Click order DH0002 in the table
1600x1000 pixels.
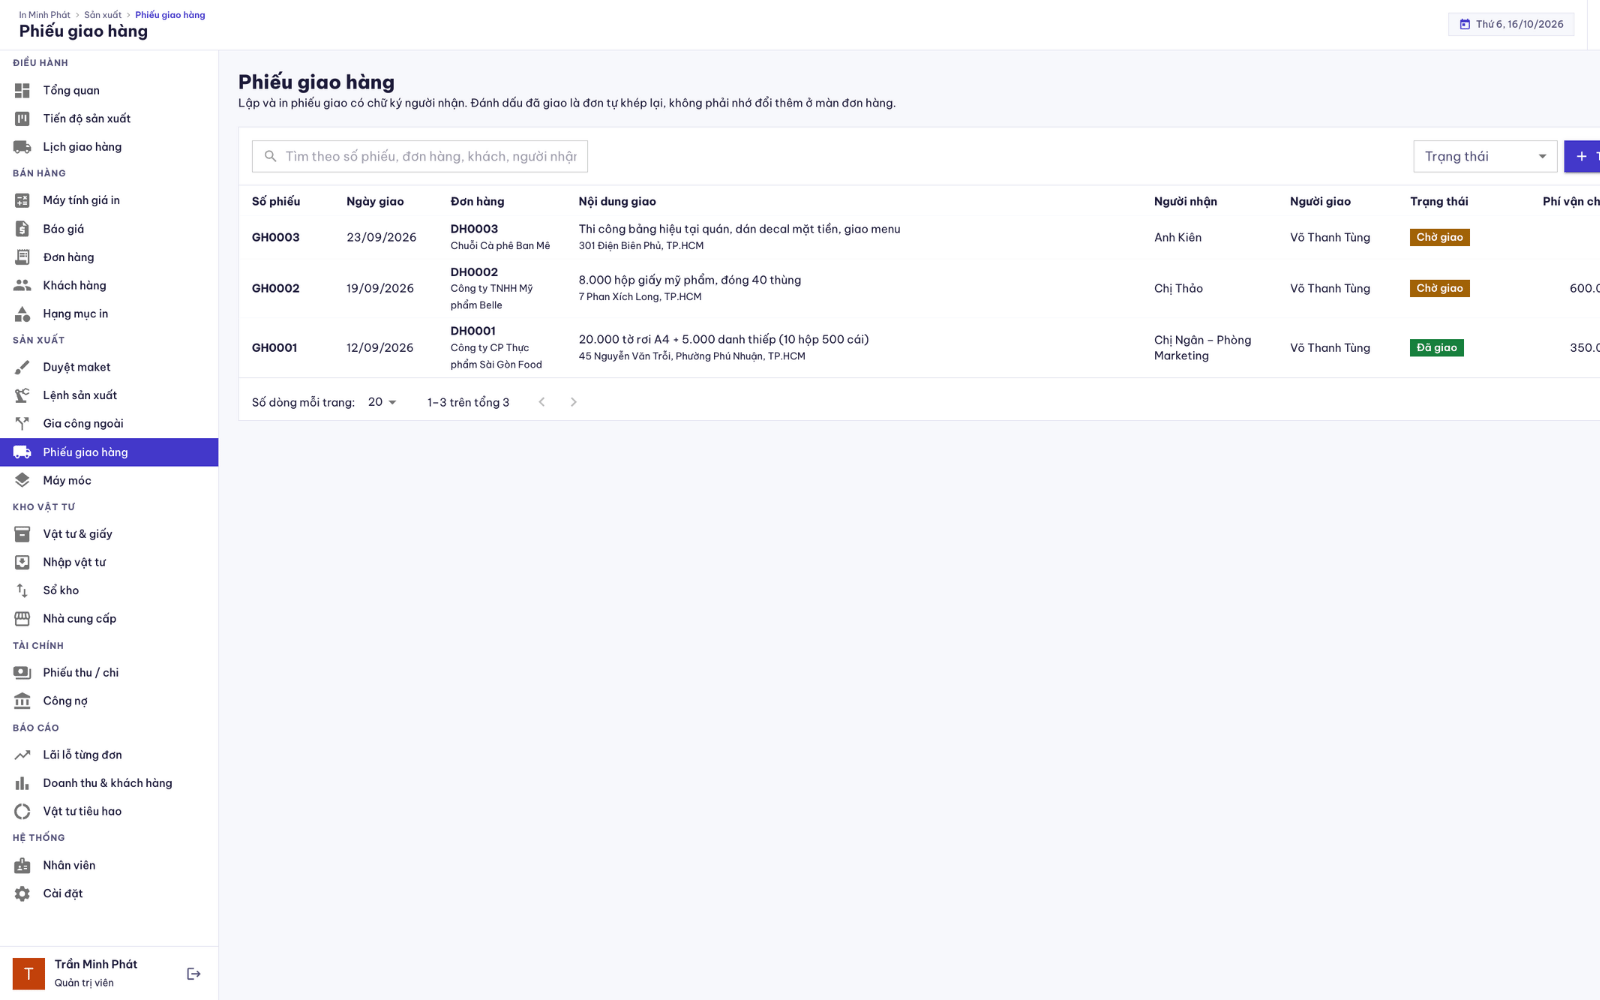coord(474,272)
